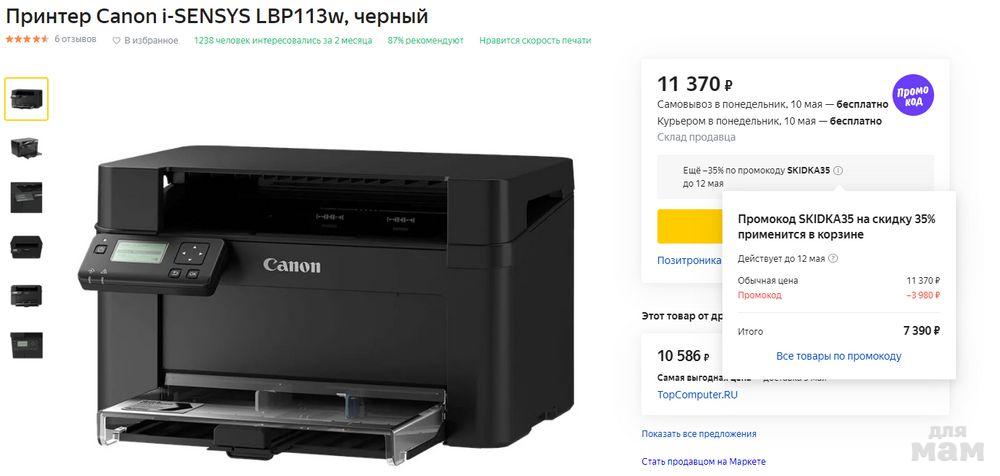Click the yellow add to cart button
1000x476 pixels.
pos(690,226)
